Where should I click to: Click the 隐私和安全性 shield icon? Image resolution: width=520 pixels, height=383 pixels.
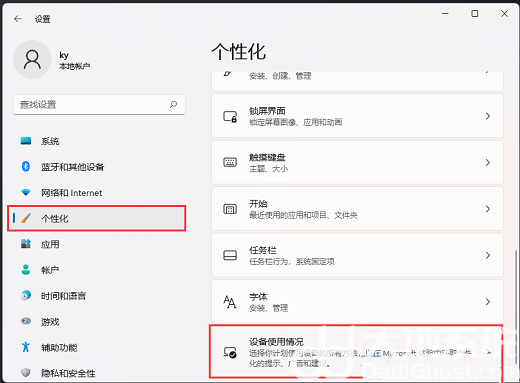pyautogui.click(x=26, y=373)
